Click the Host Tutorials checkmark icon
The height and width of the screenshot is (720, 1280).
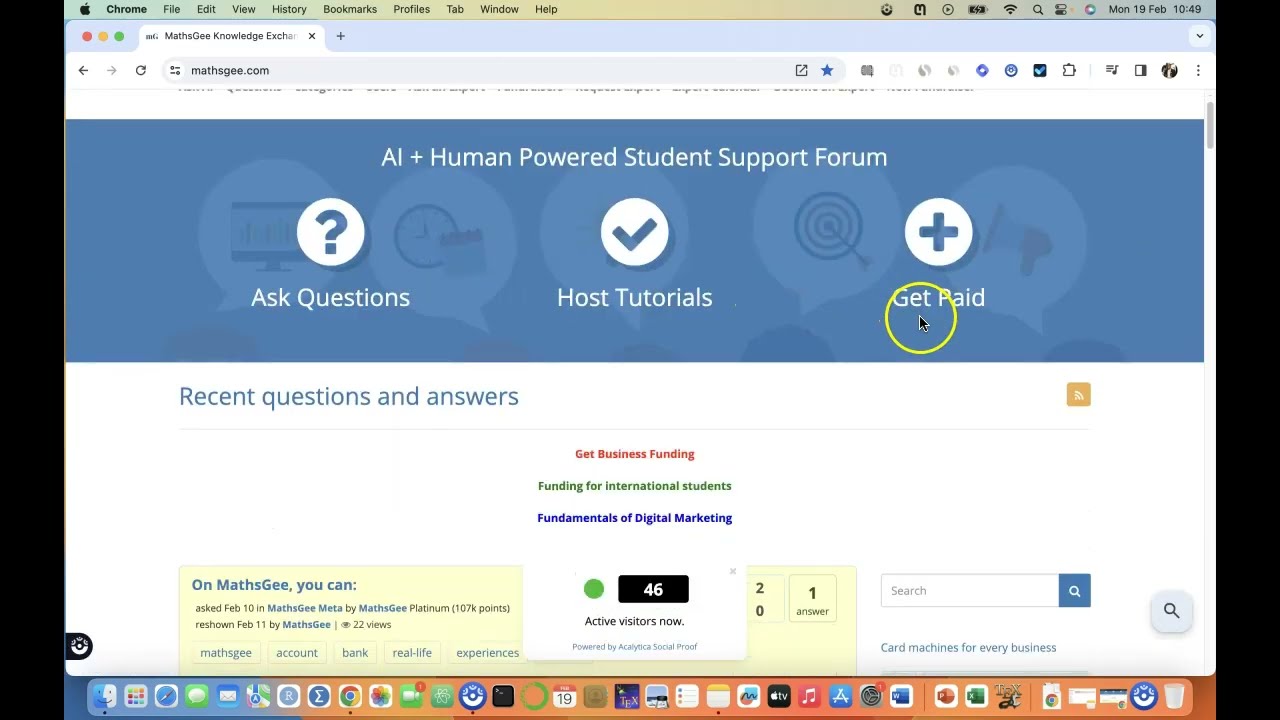coord(634,232)
